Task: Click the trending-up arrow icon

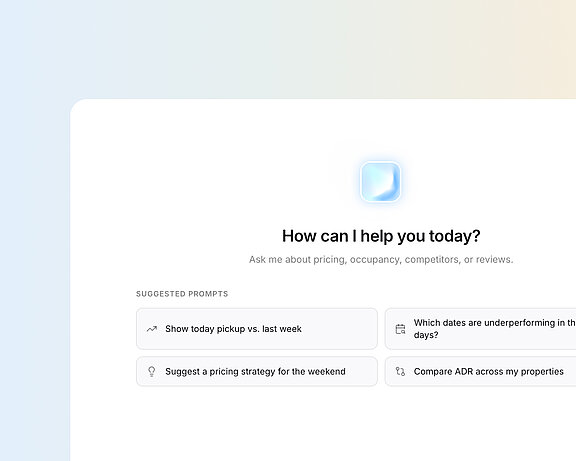Action: (152, 329)
